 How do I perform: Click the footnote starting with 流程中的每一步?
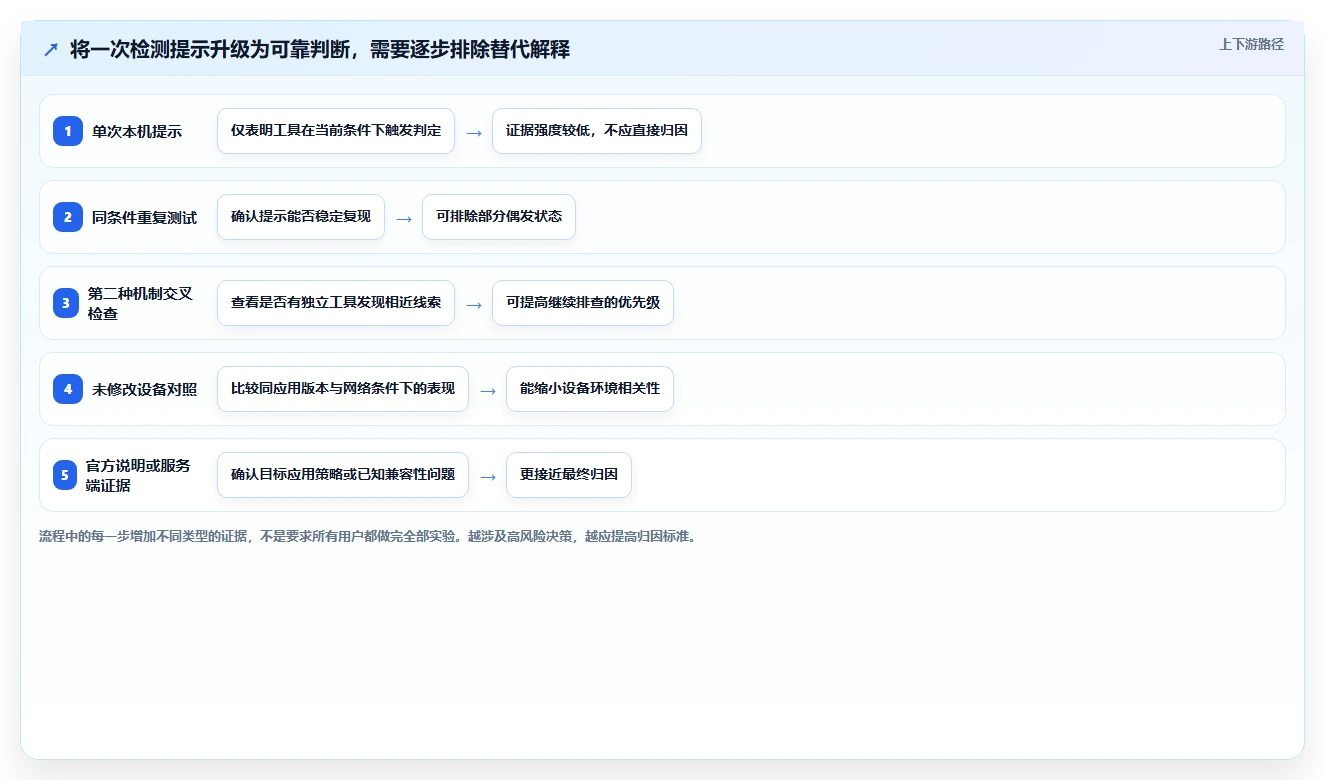click(367, 536)
